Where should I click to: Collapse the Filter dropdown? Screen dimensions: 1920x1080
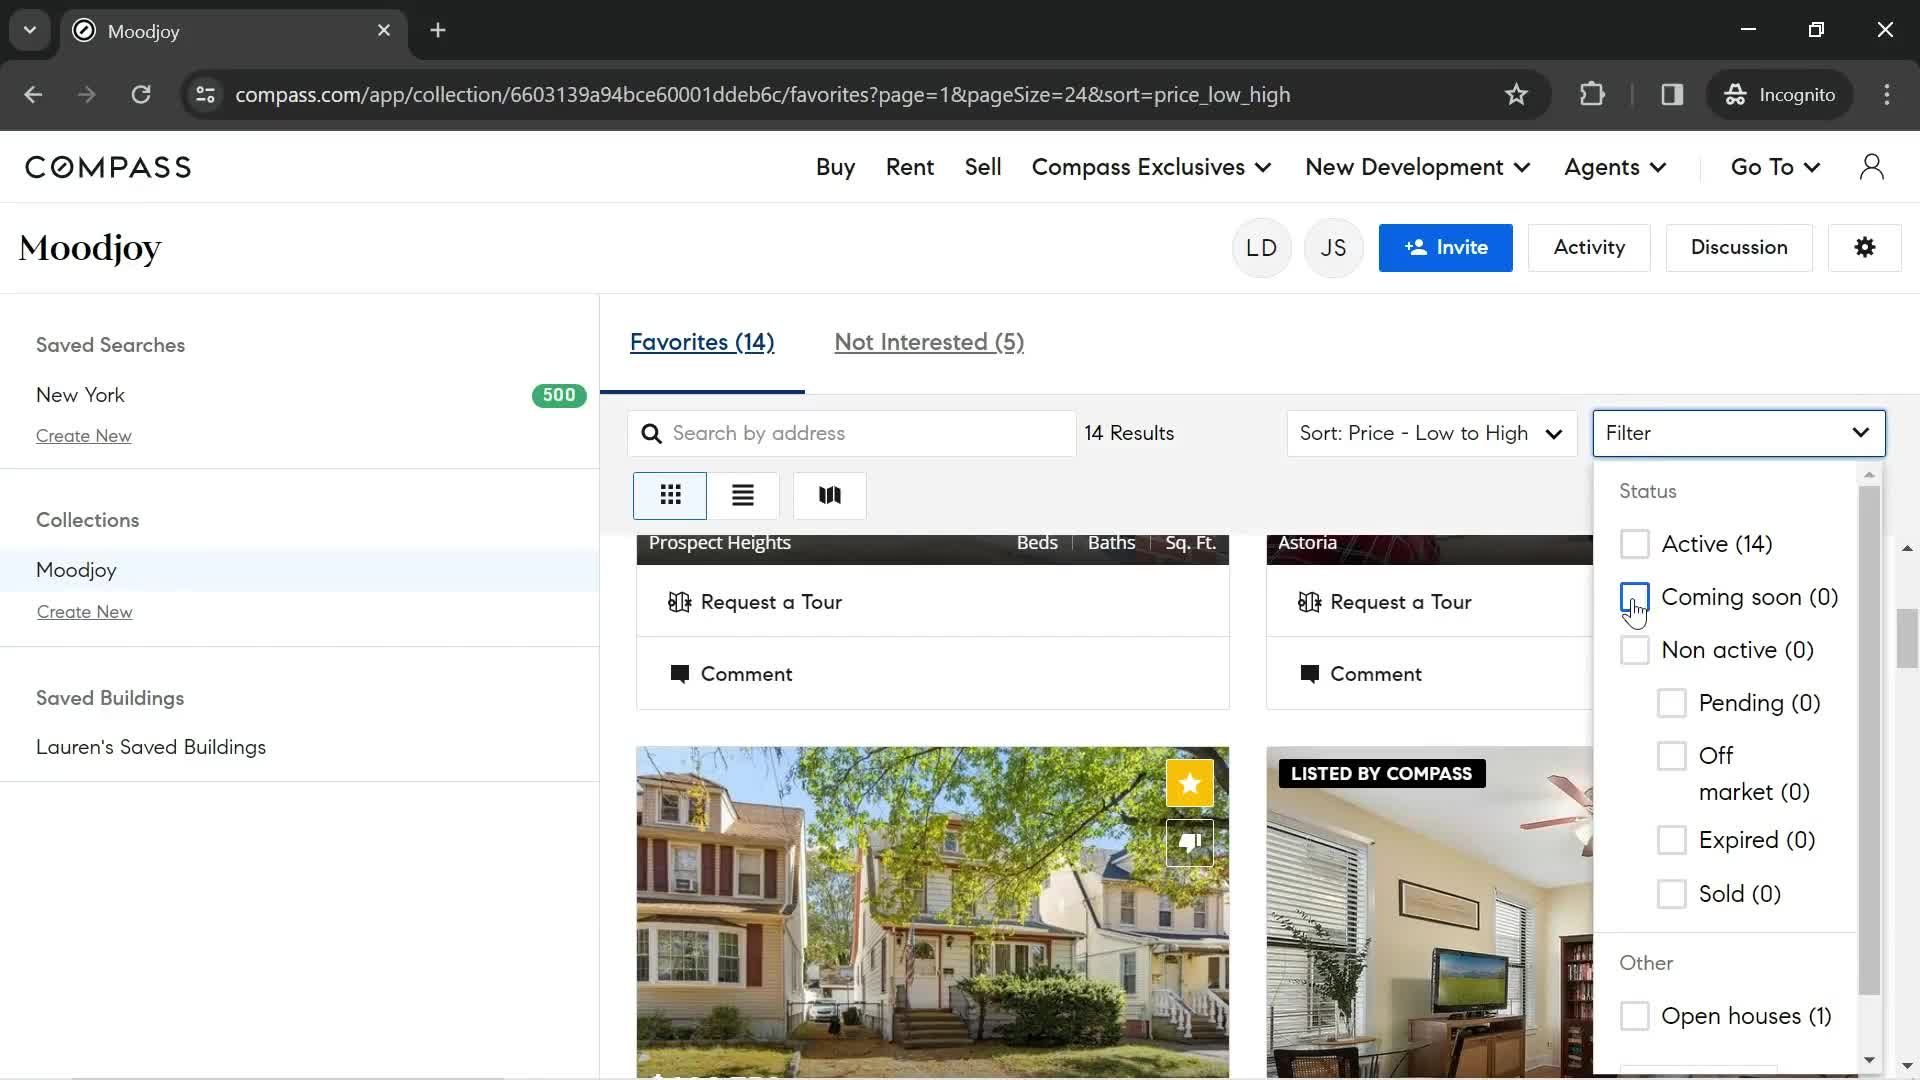(x=1738, y=433)
